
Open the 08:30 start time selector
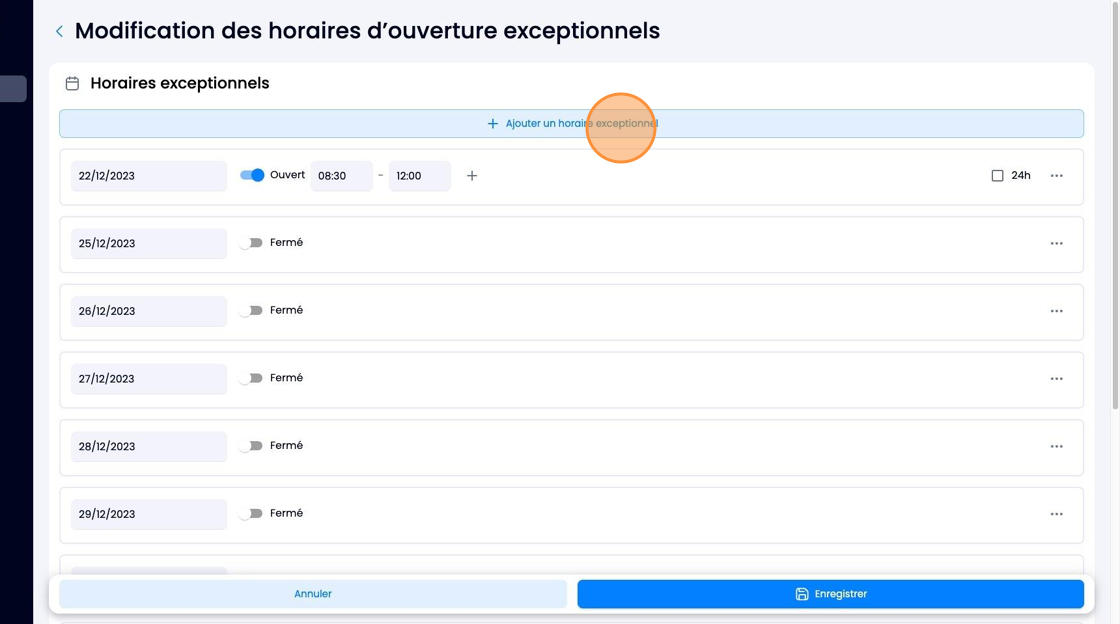tap(341, 176)
